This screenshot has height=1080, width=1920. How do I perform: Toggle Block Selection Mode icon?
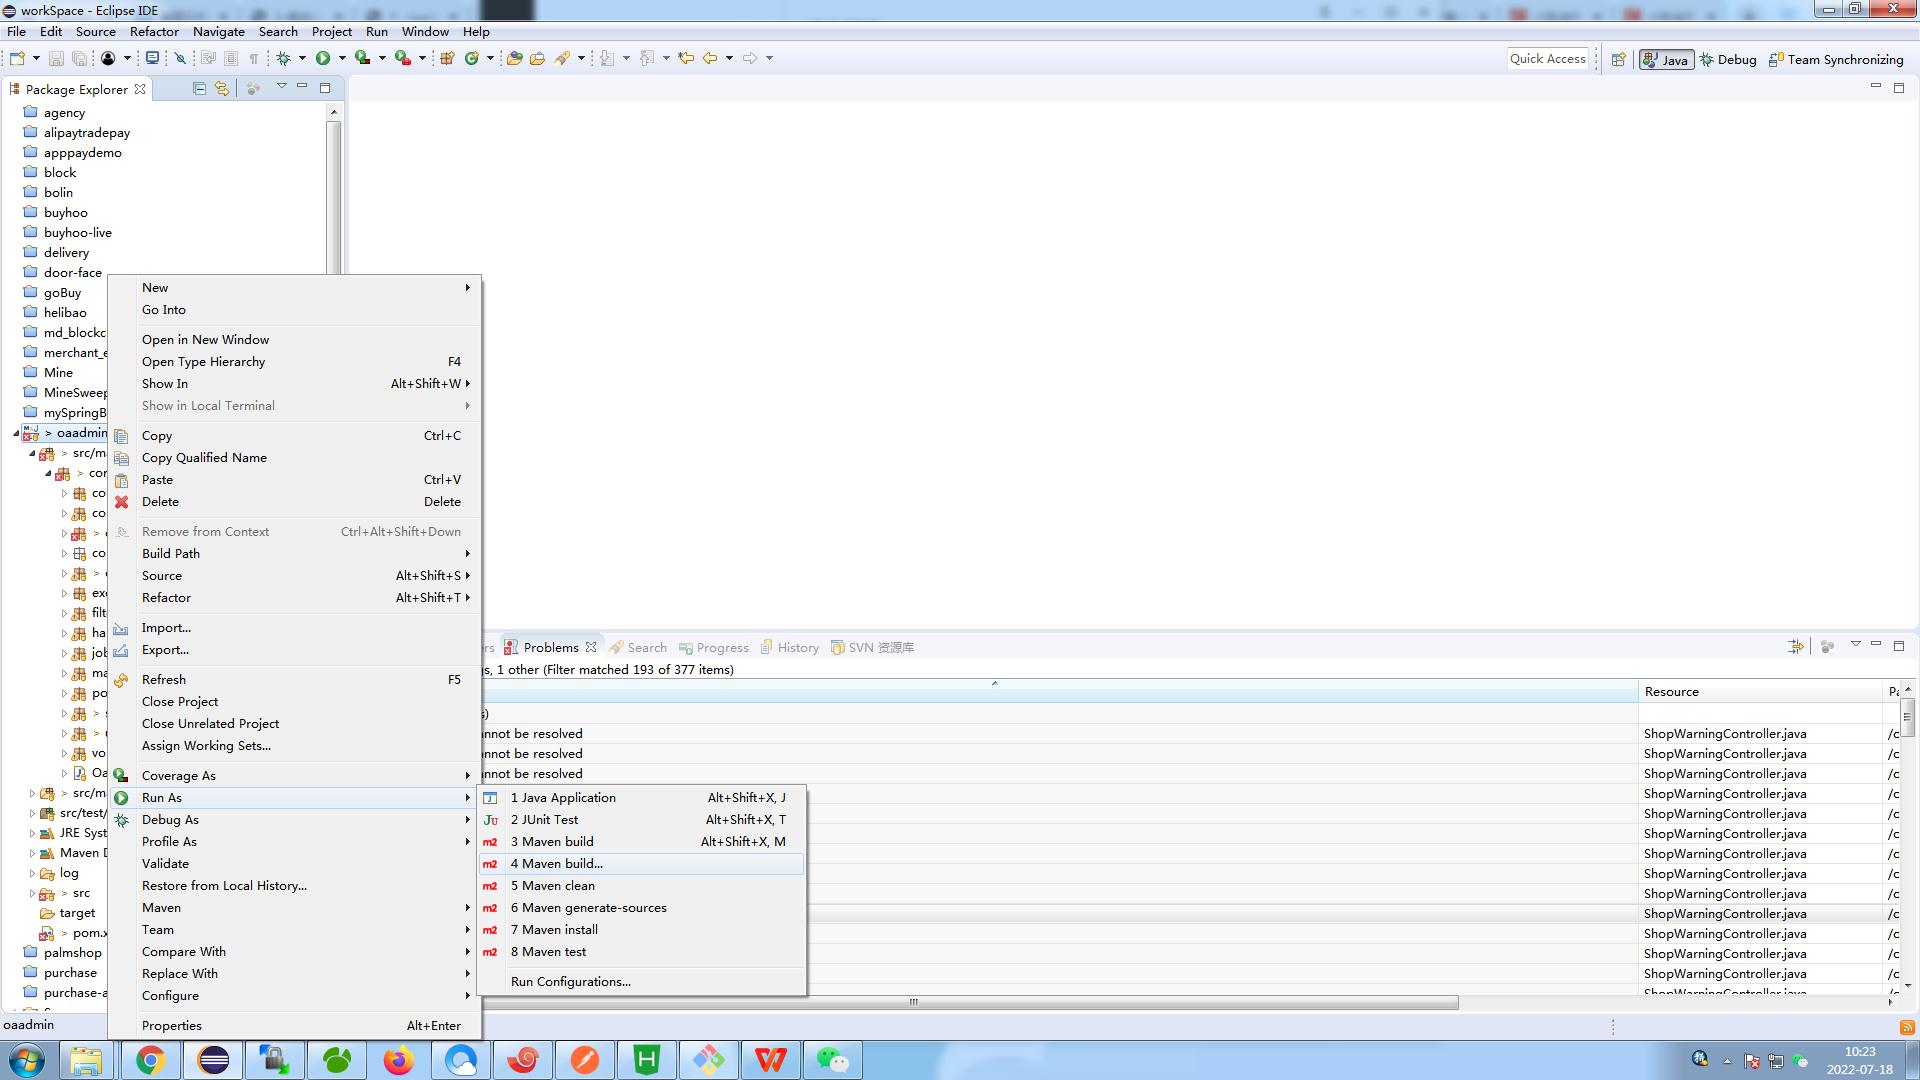(x=231, y=58)
